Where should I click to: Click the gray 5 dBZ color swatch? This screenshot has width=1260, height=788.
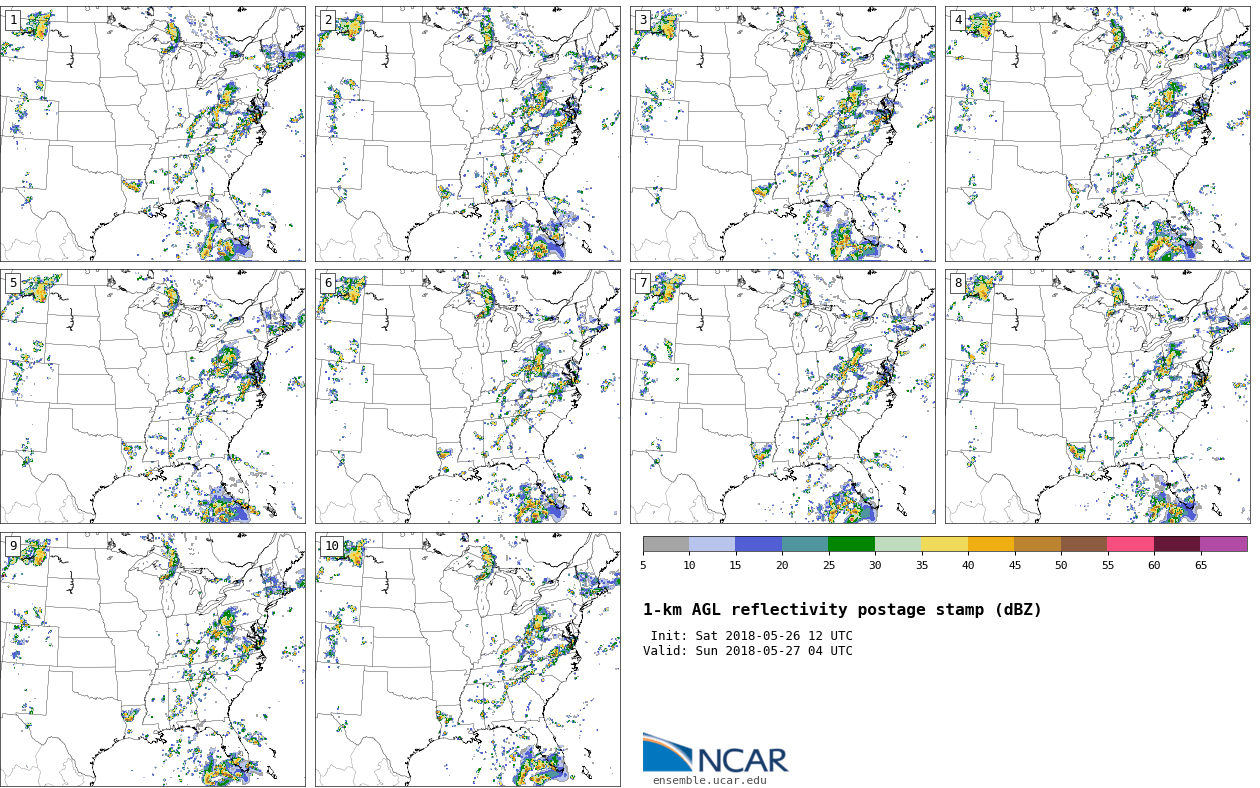666,544
